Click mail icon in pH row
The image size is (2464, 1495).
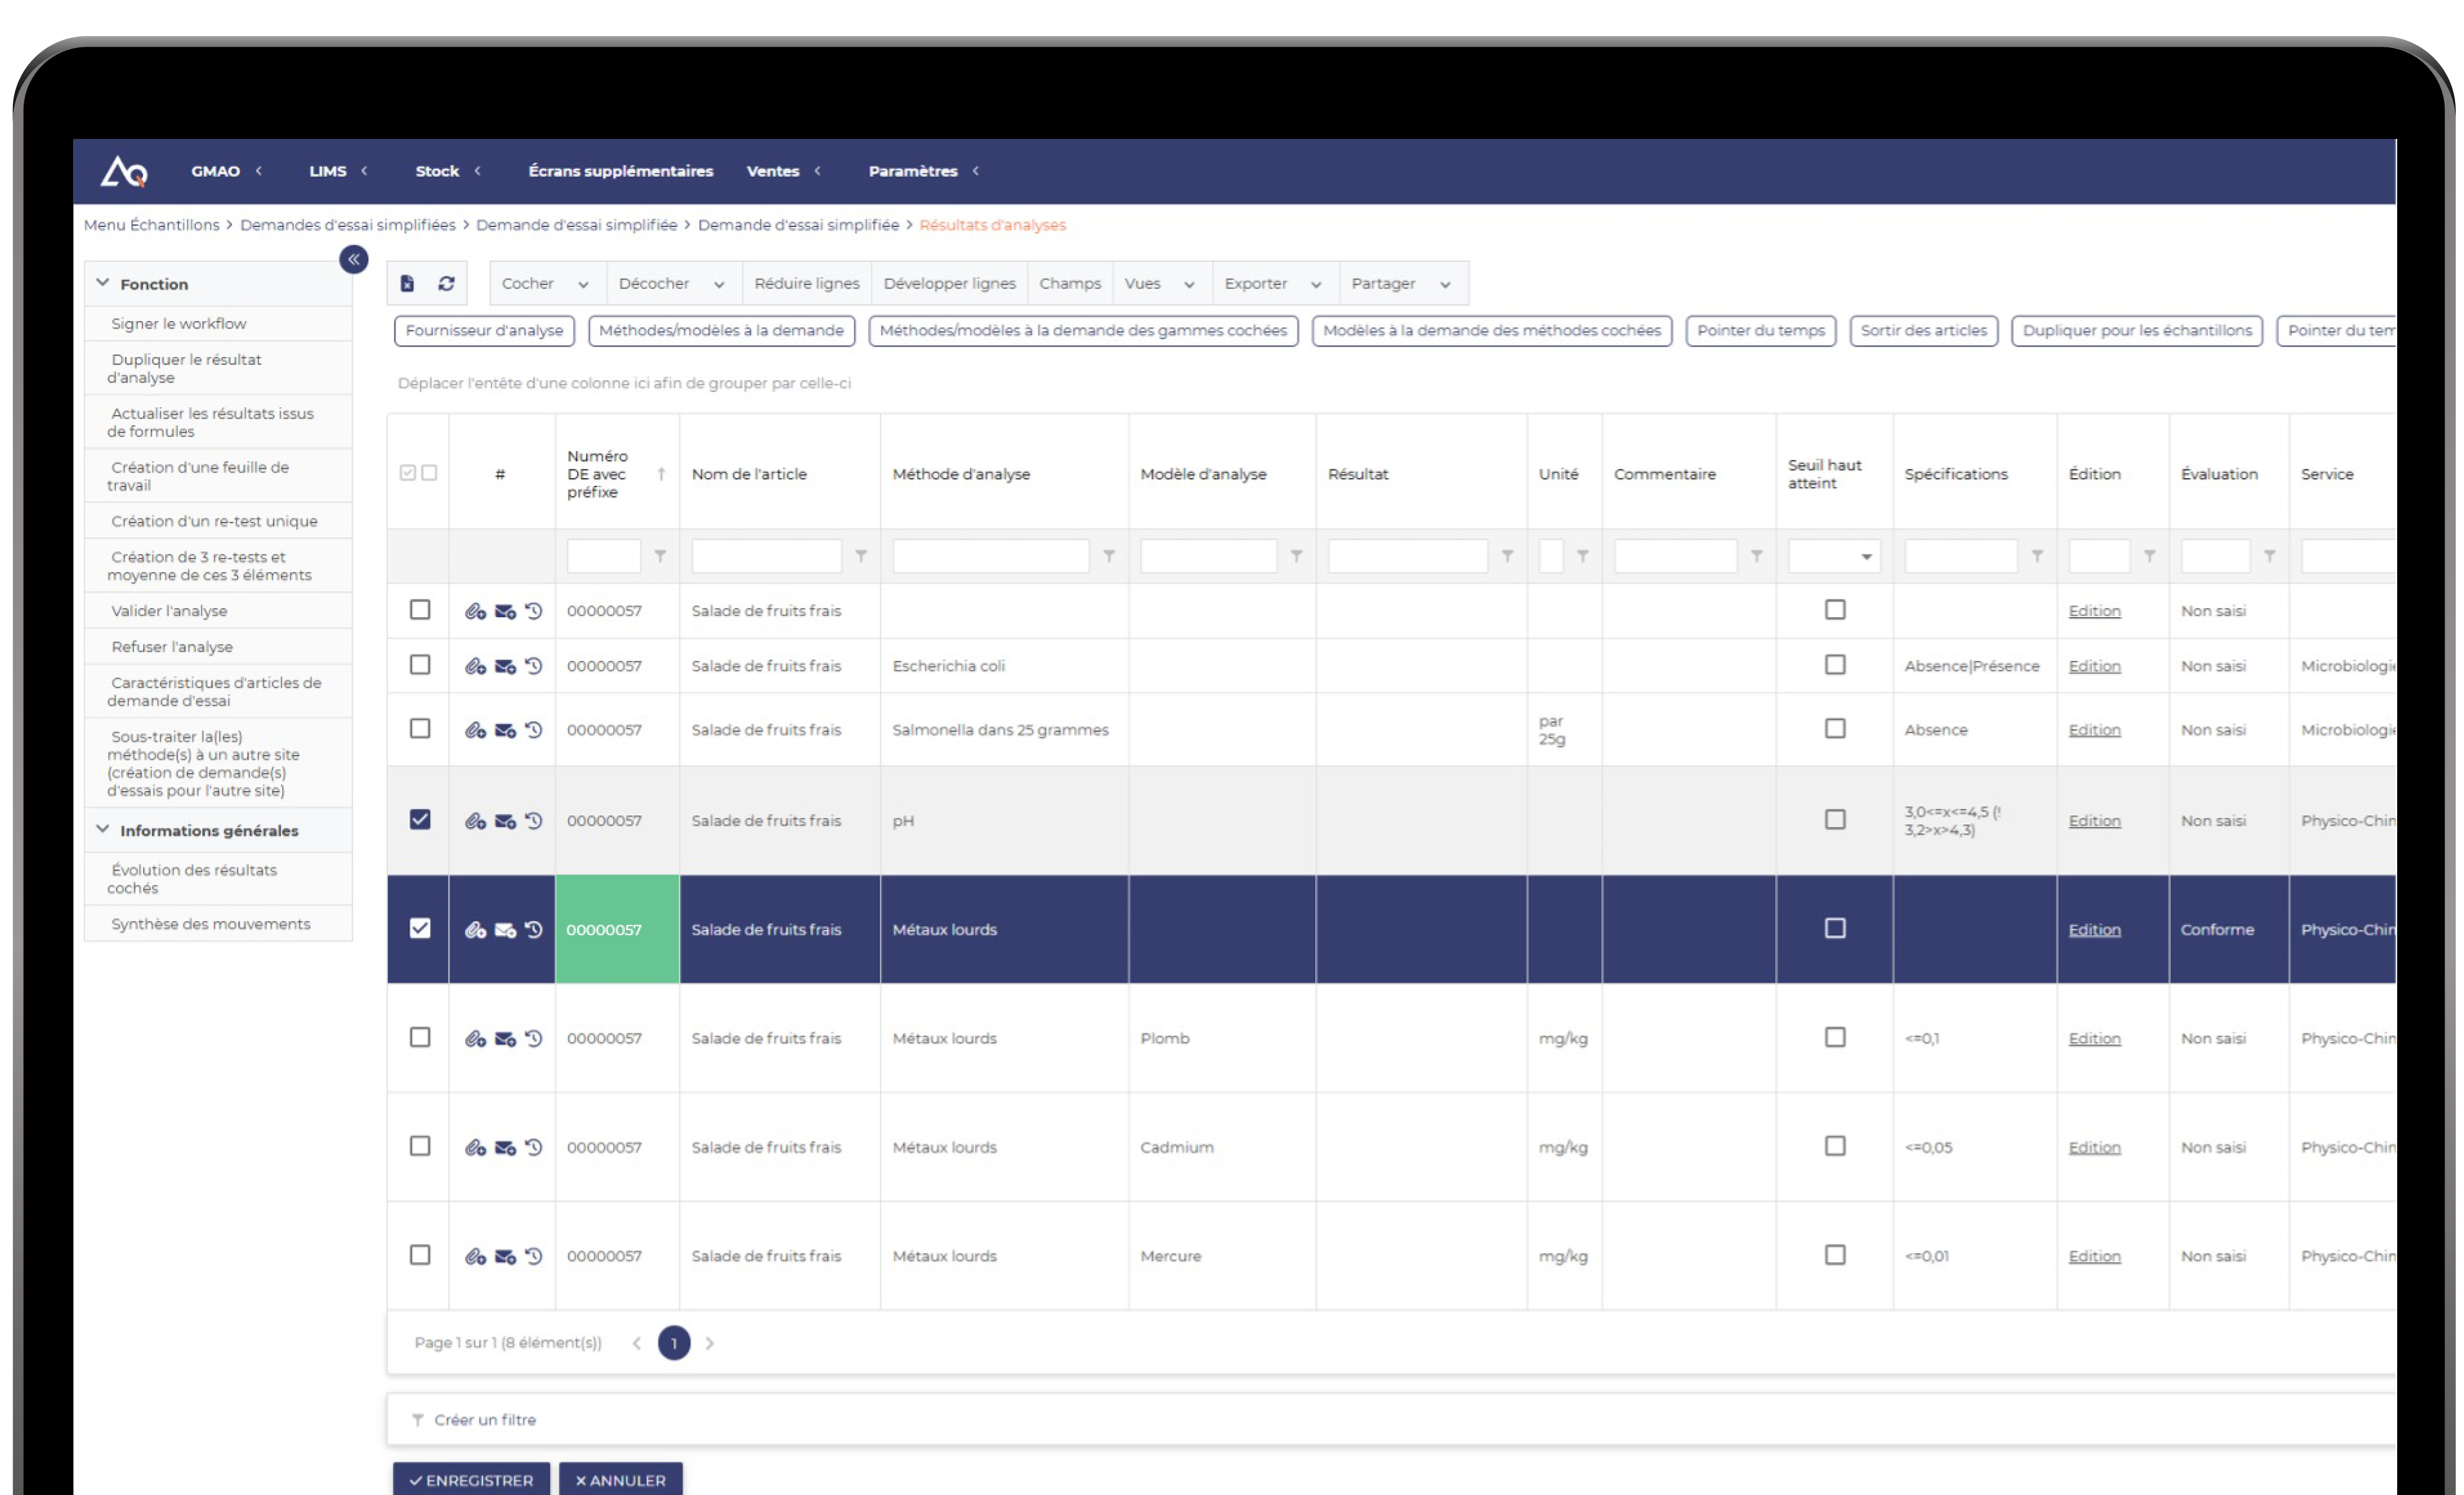click(x=506, y=822)
